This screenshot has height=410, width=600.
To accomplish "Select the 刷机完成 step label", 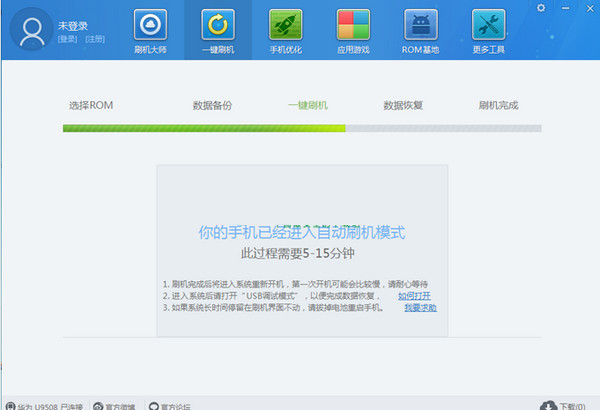I will 499,105.
